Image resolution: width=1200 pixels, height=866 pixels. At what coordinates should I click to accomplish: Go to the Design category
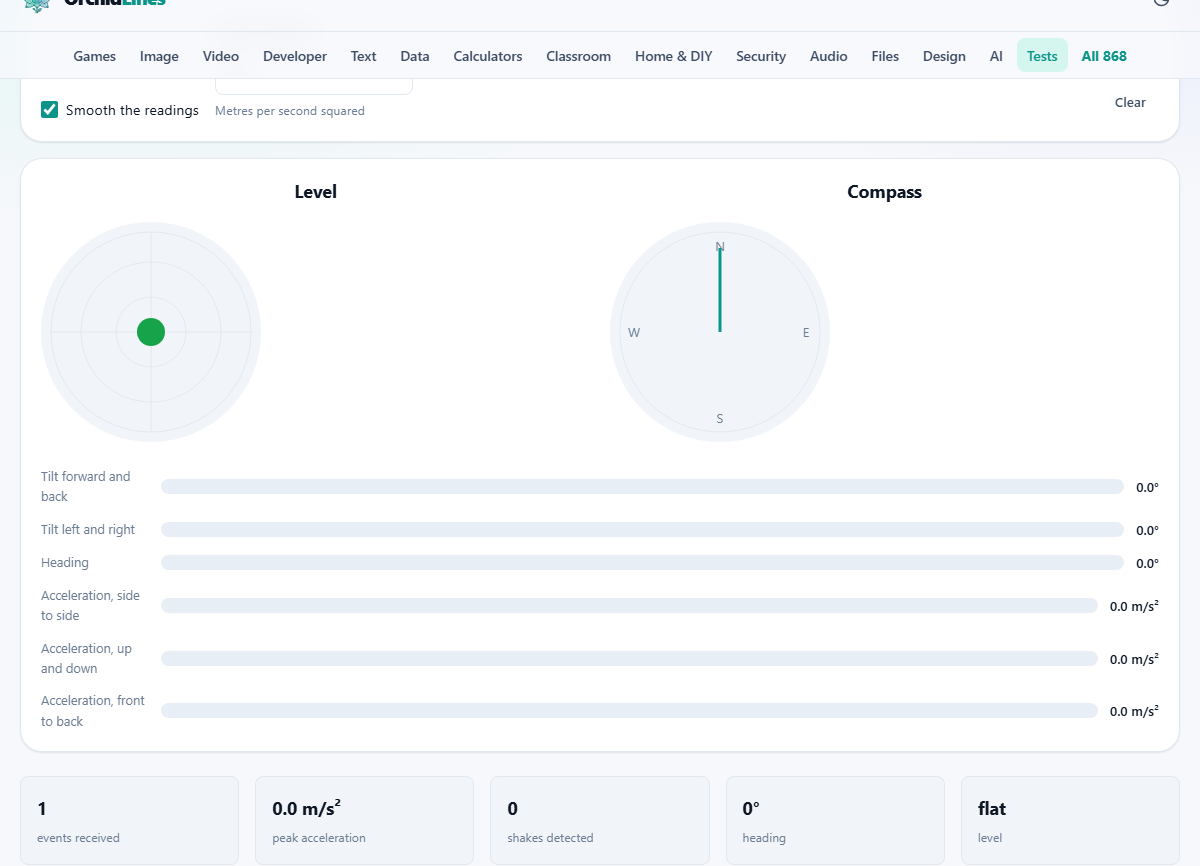(944, 56)
